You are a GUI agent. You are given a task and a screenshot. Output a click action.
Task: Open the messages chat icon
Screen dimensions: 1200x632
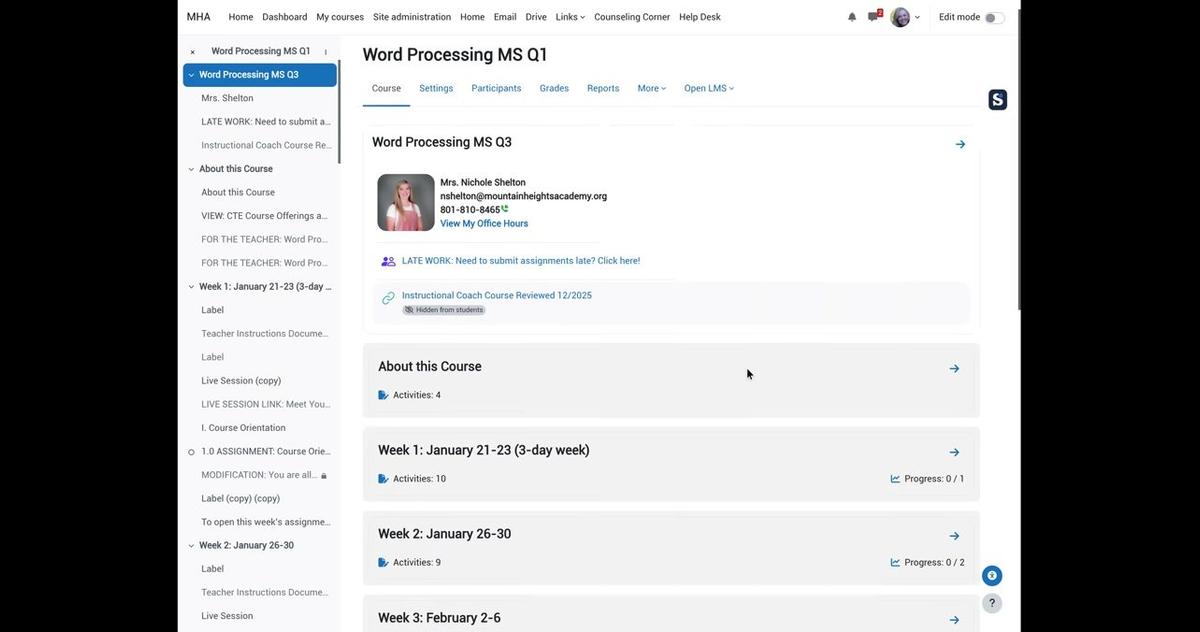tap(873, 17)
